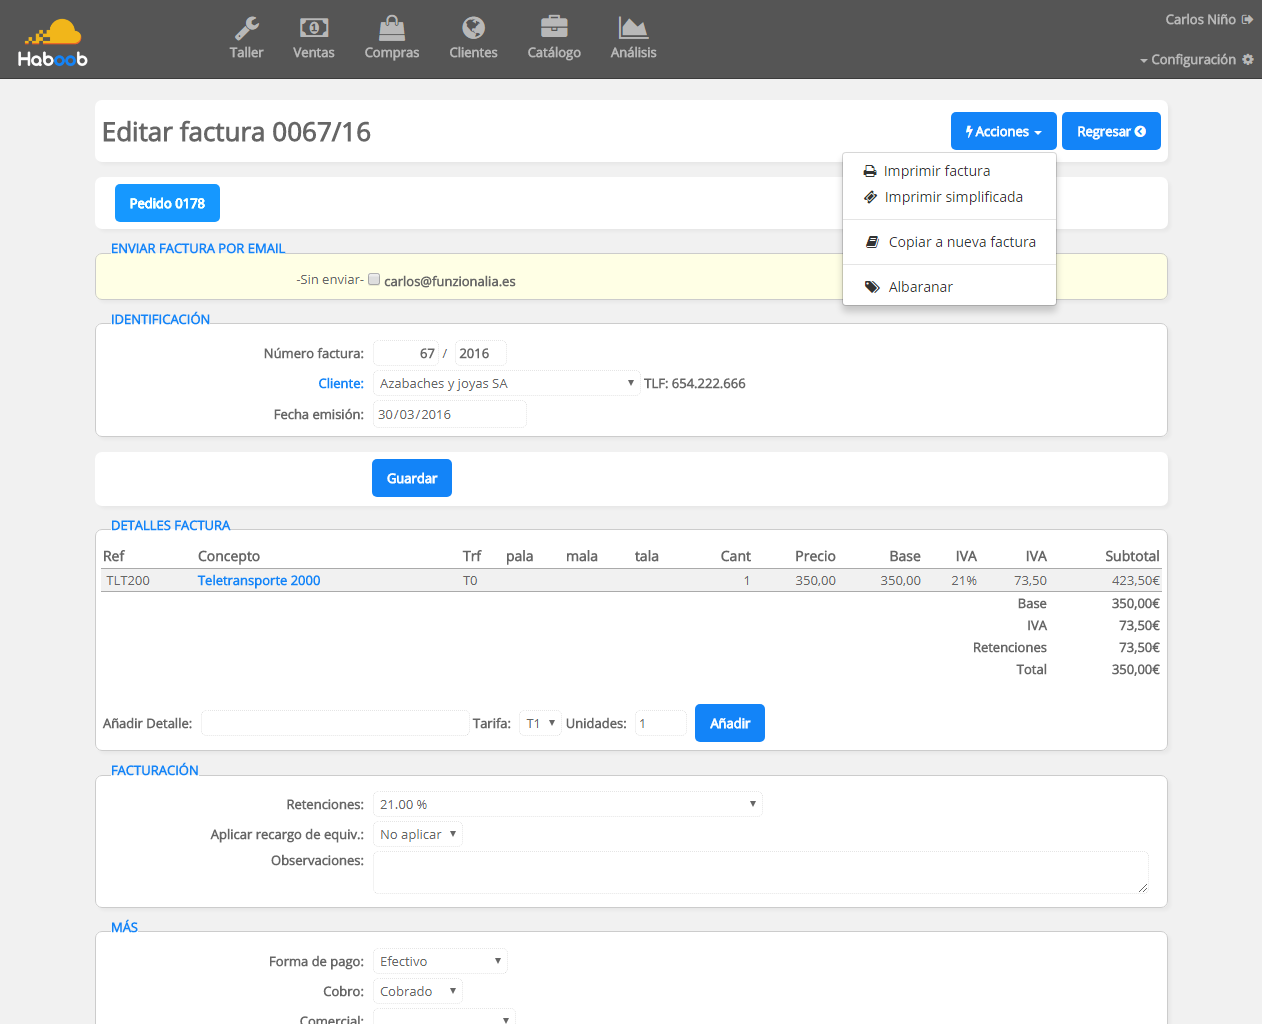1262x1024 pixels.
Task: Focus the invoice year field 2016
Action: [481, 353]
